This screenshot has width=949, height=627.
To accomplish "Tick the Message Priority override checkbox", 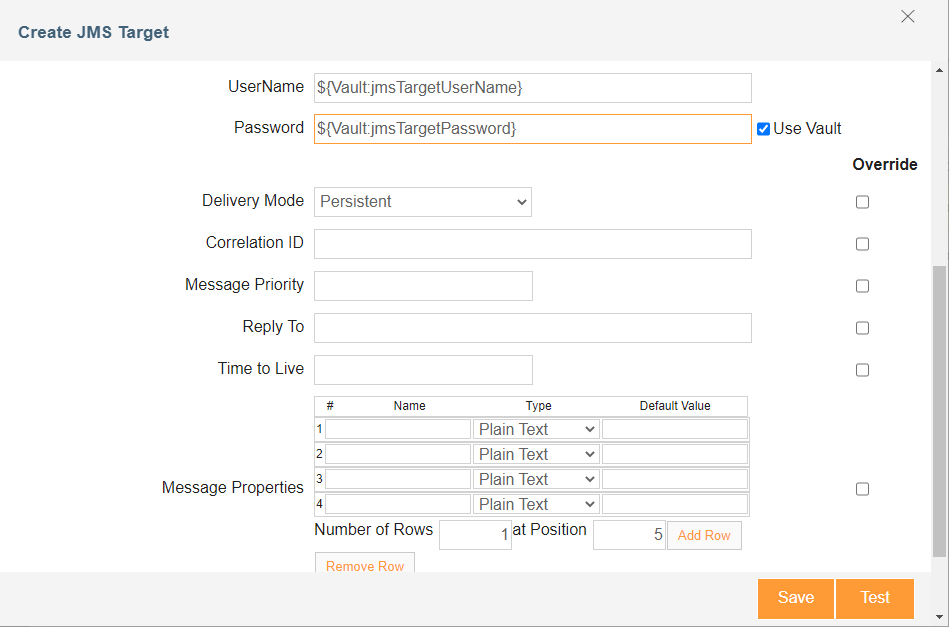I will (x=862, y=286).
